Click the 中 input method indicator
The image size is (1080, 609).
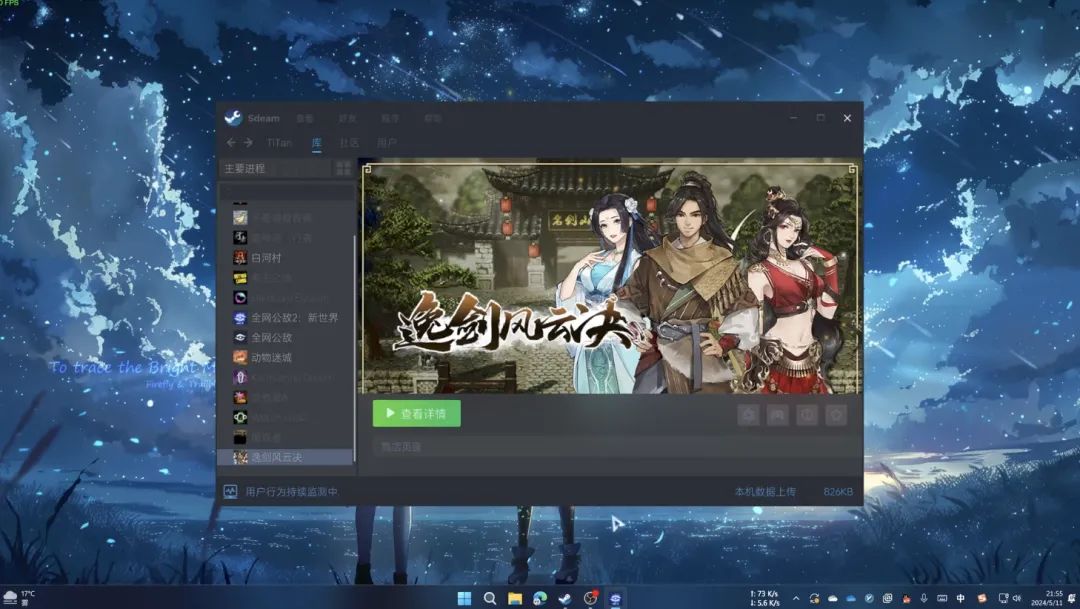point(960,598)
